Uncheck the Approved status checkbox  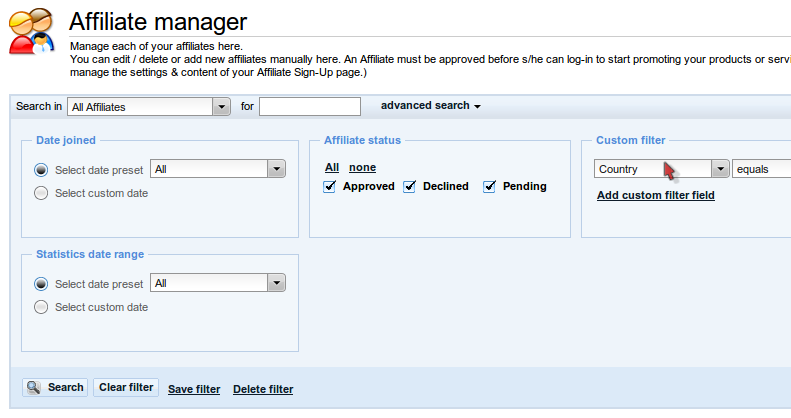point(329,187)
